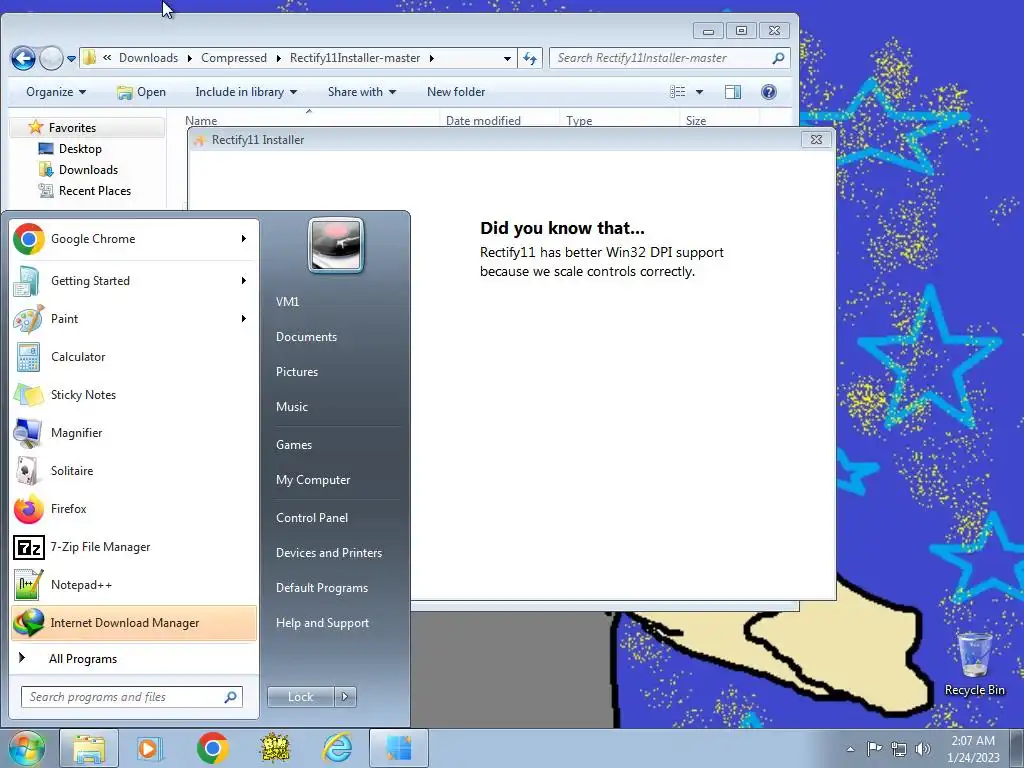Click New folder button
Image resolution: width=1024 pixels, height=768 pixels.
coord(456,92)
